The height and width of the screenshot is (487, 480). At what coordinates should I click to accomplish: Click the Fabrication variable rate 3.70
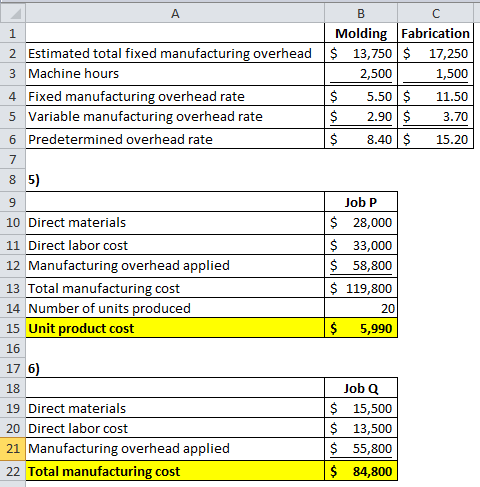tap(435, 117)
